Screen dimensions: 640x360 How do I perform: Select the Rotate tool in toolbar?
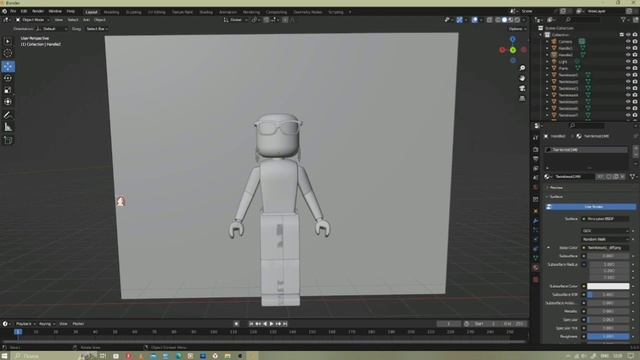point(8,78)
